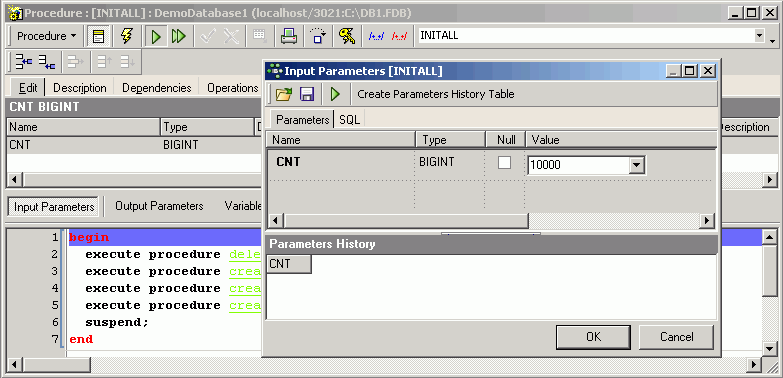
Task: Click the main parameter list scrollbar left arrow
Action: [x=14, y=180]
